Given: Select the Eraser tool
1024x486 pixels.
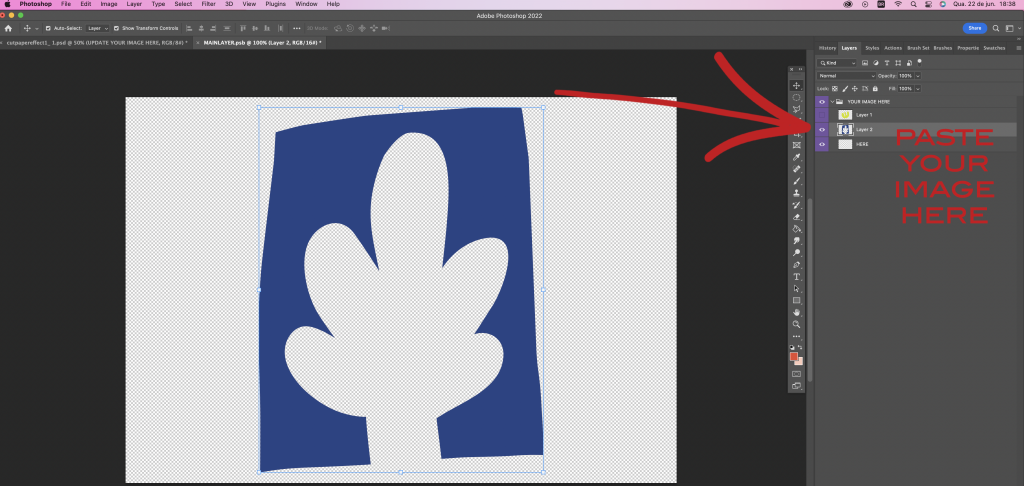Looking at the screenshot, I should coord(796,217).
